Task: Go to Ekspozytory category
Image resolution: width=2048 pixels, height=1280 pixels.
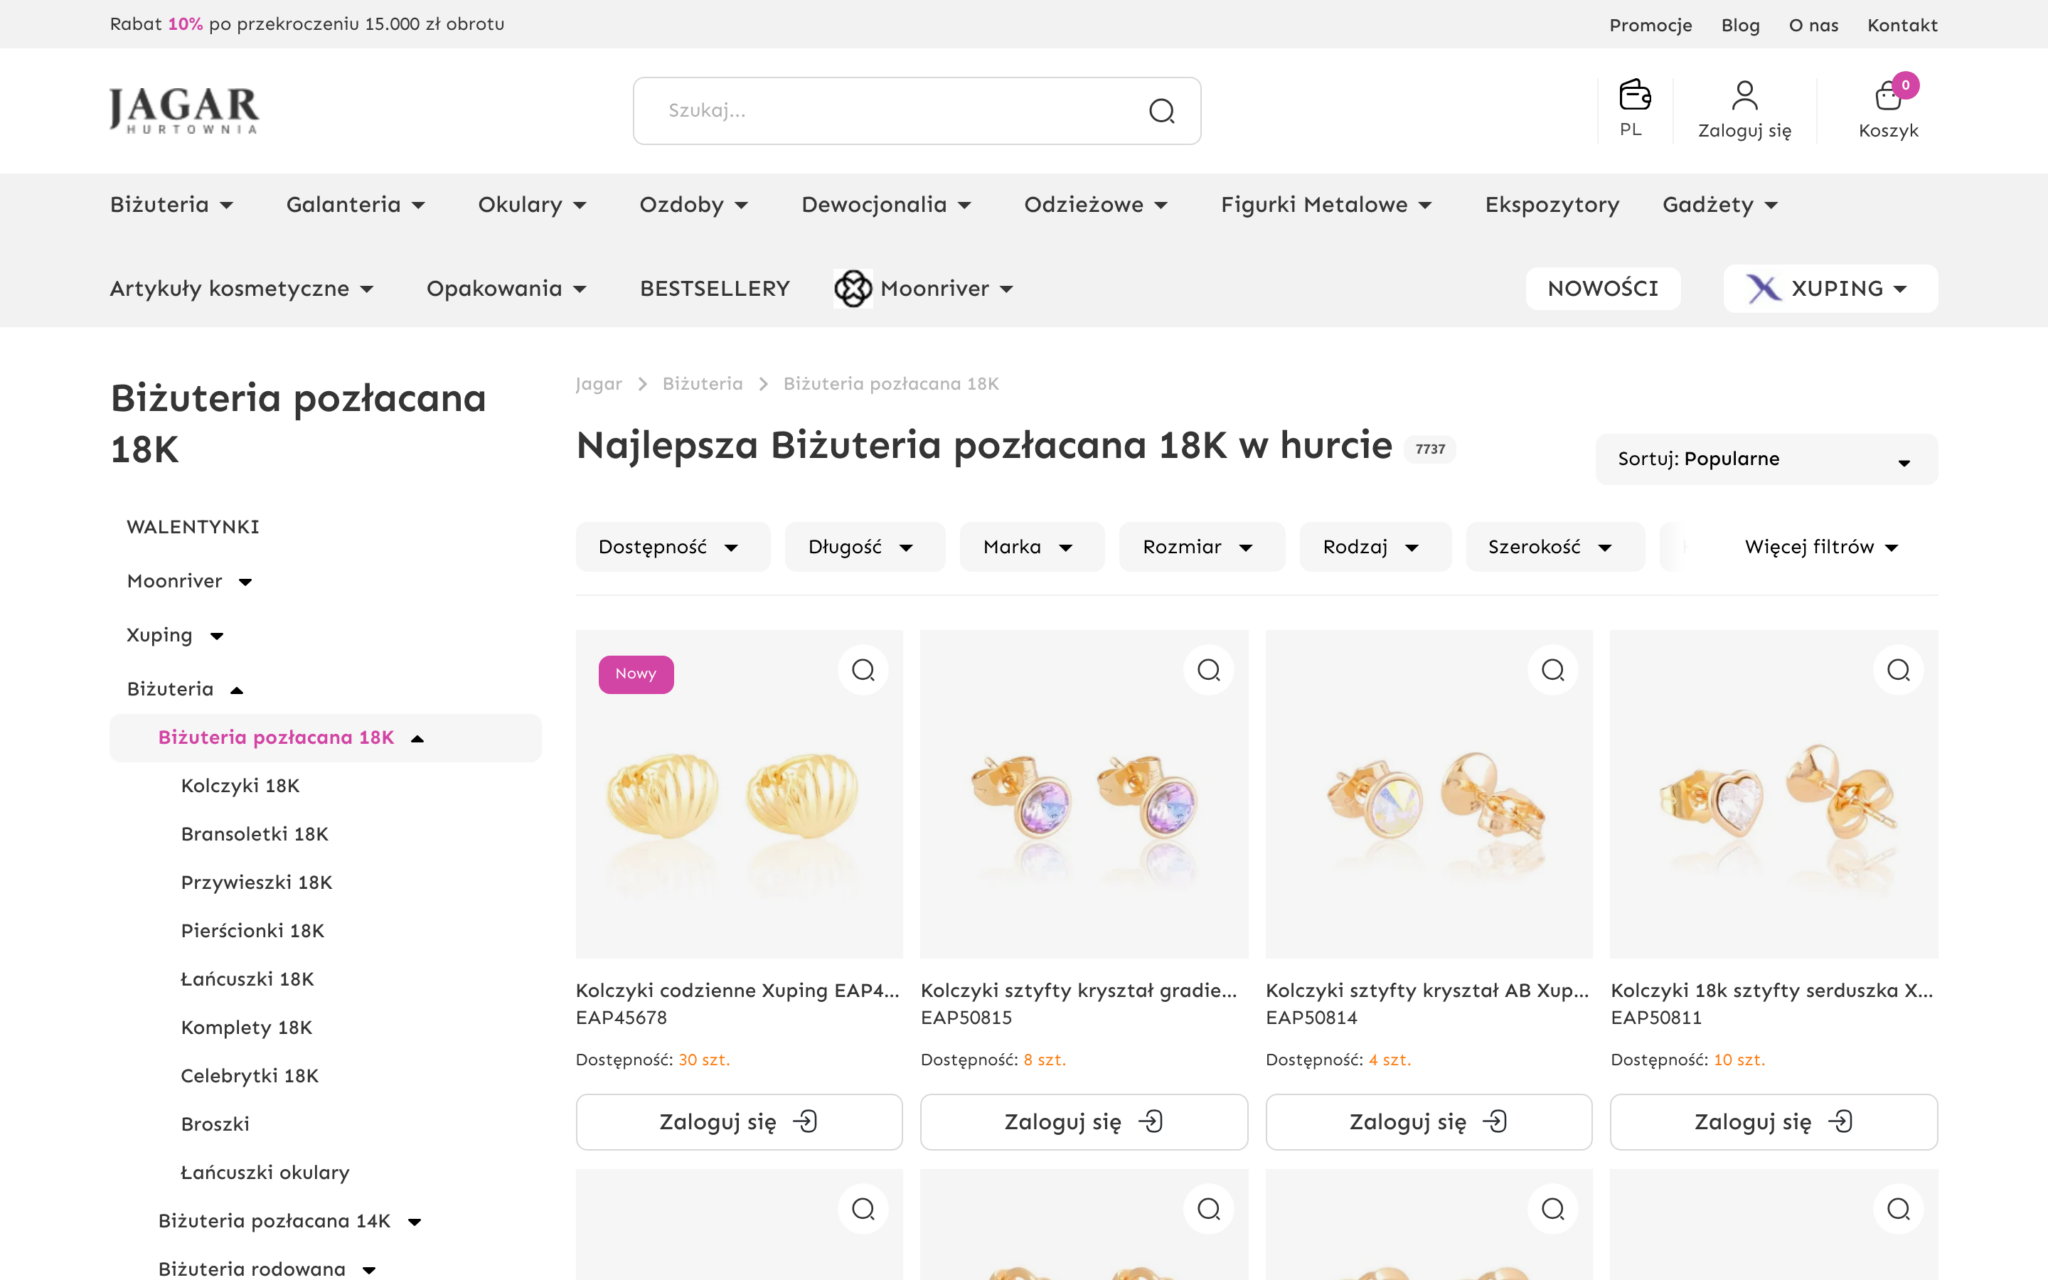Action: (1552, 205)
